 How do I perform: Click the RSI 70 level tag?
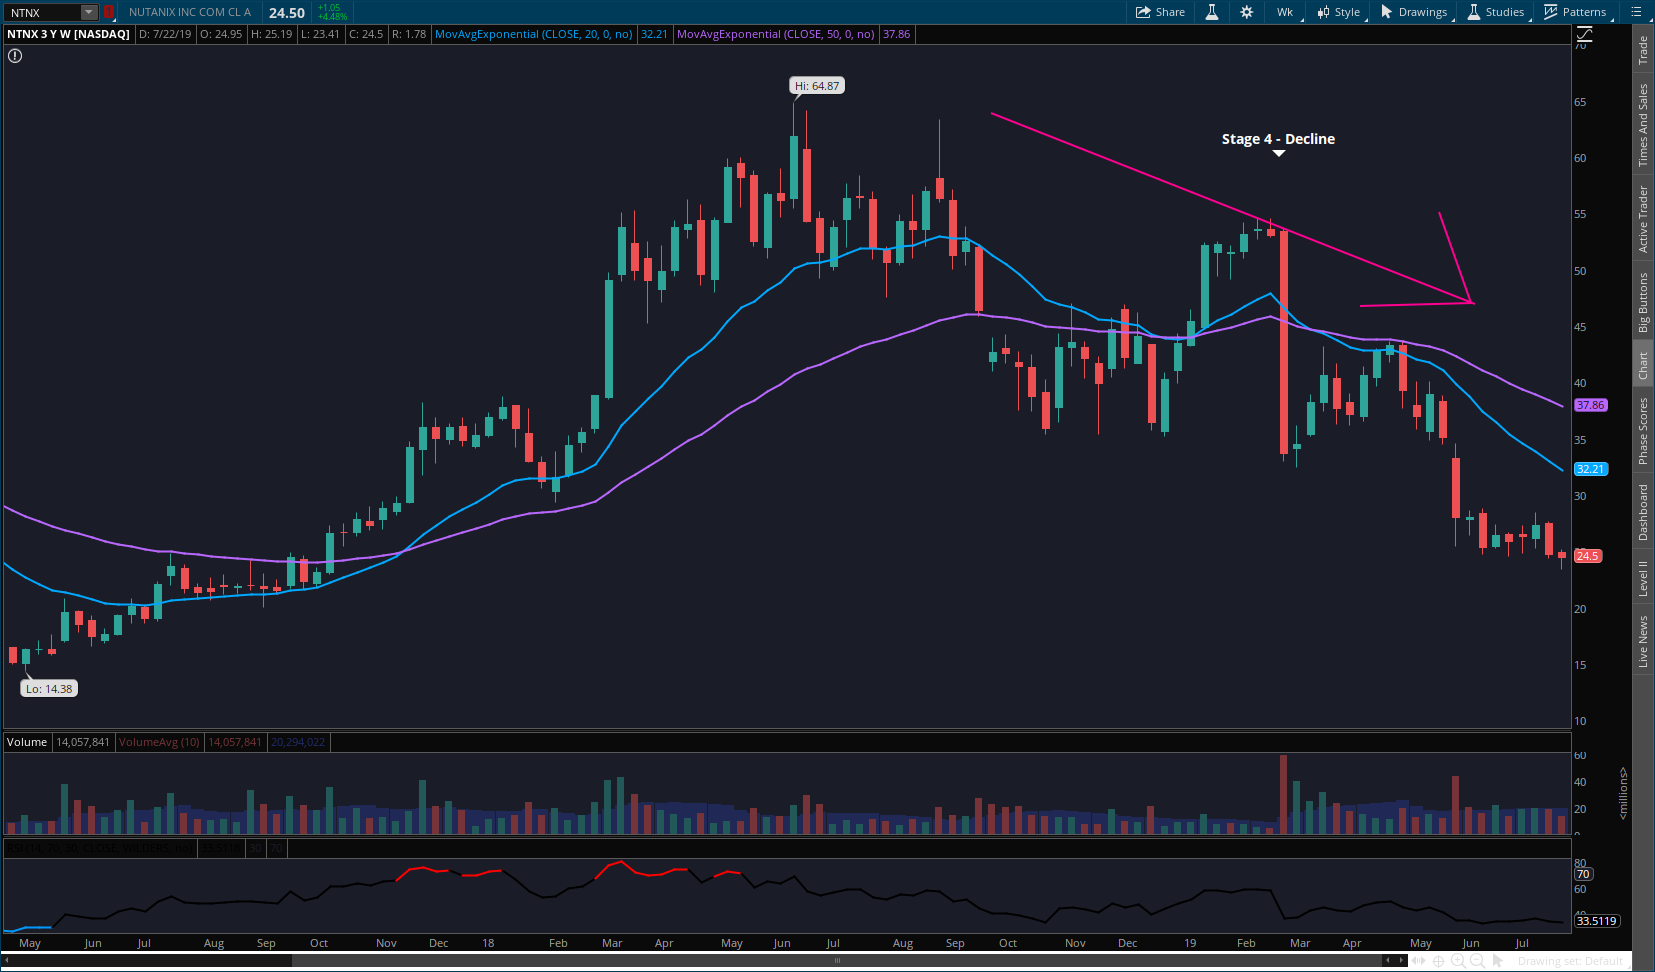pos(1583,874)
